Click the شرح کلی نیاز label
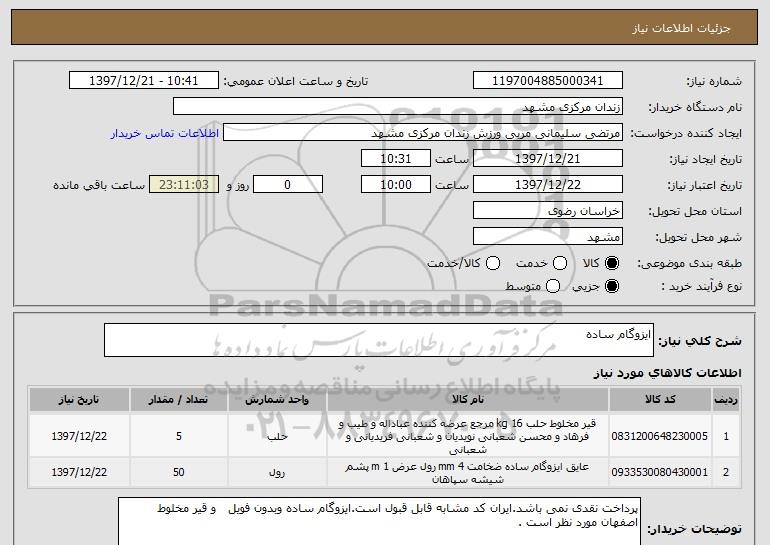This screenshot has height=545, width=770. [x=700, y=340]
